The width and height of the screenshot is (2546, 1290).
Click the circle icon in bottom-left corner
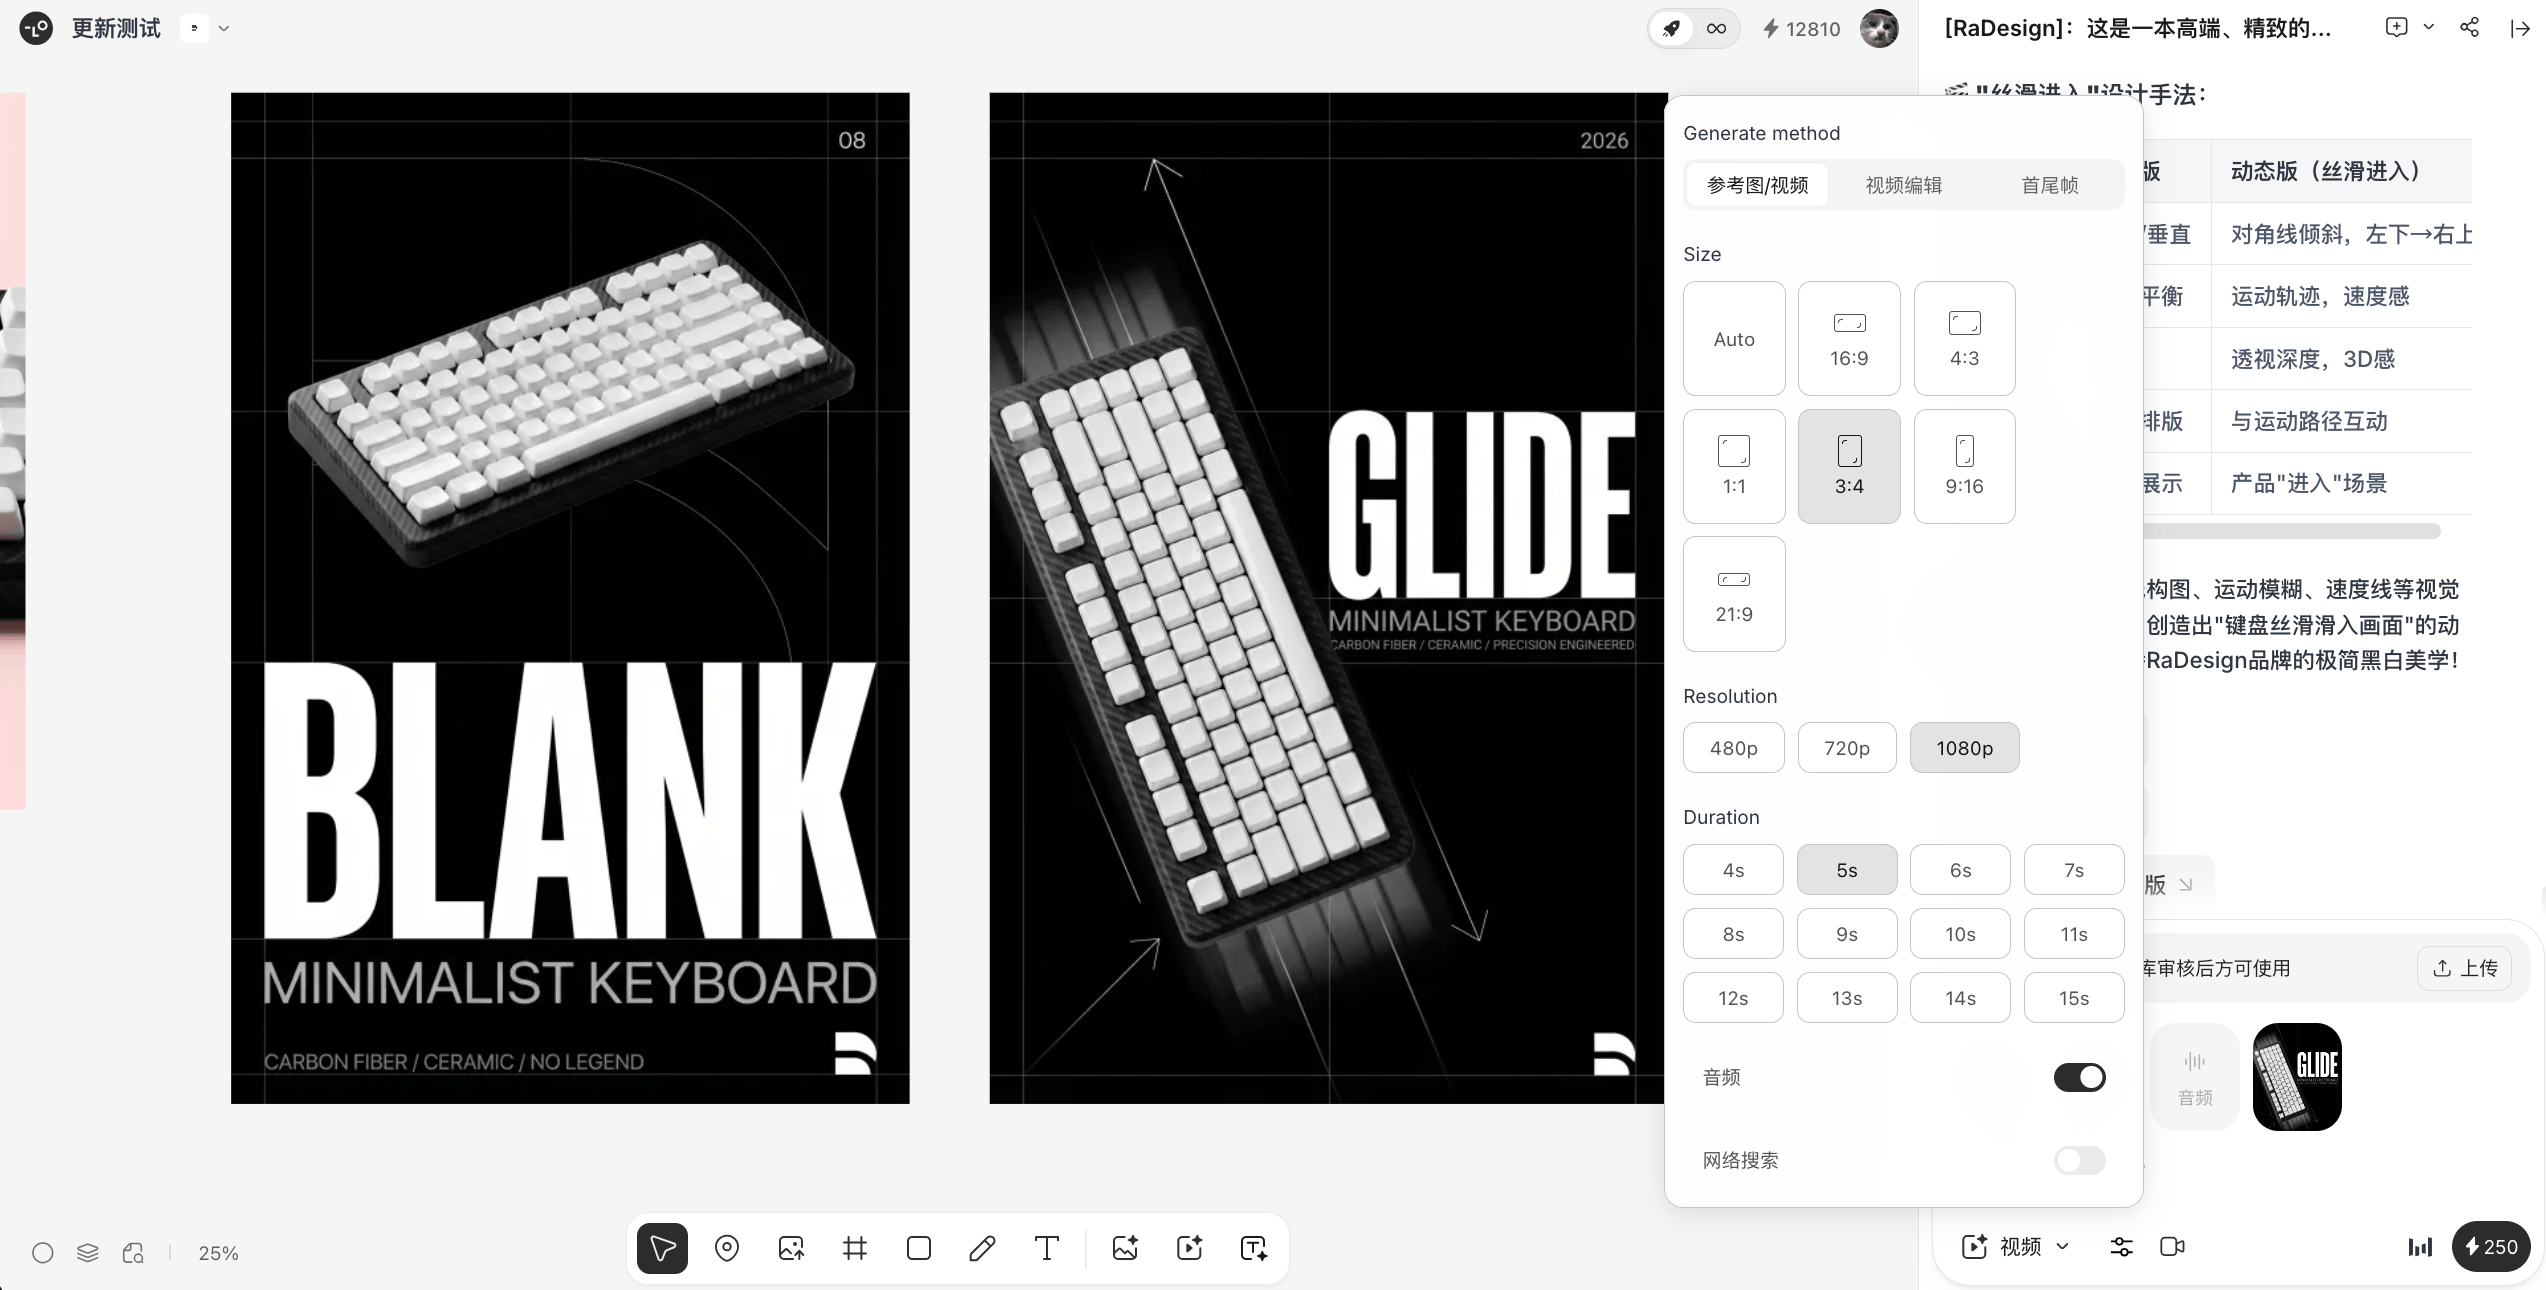pos(43,1253)
